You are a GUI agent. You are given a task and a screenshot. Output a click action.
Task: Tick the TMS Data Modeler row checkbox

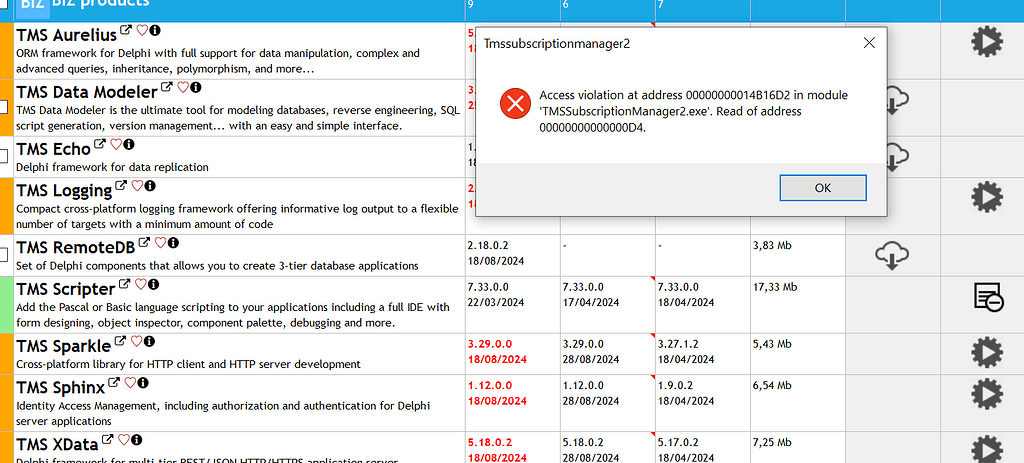pyautogui.click(x=3, y=106)
